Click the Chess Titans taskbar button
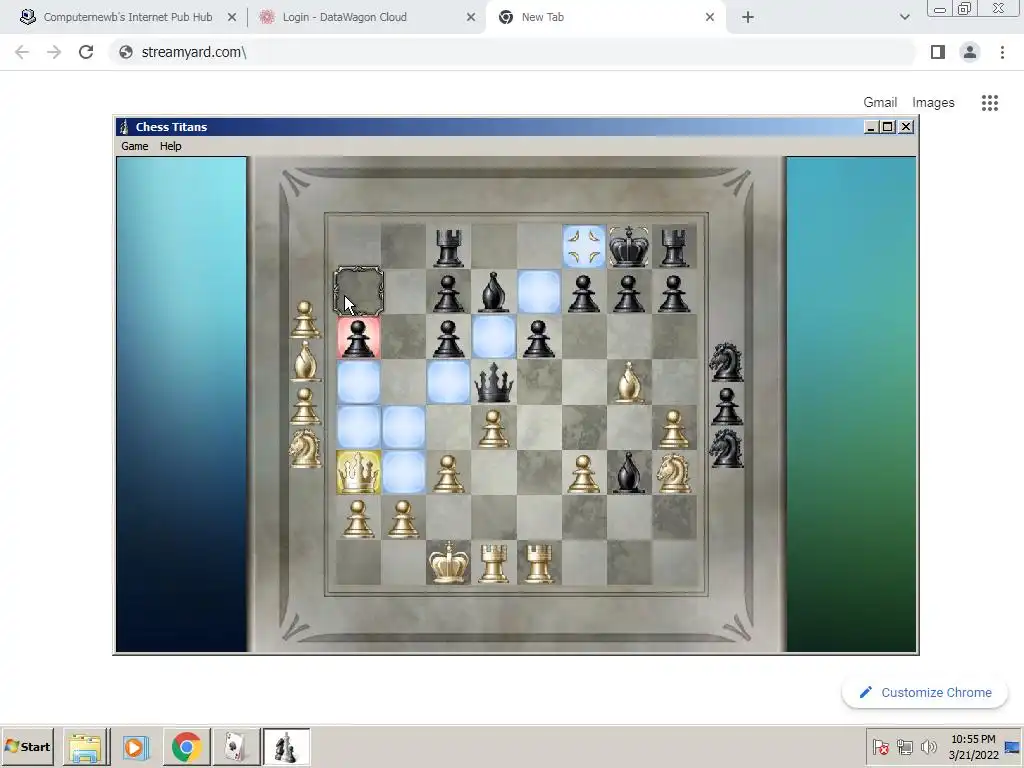Viewport: 1024px width, 768px height. pyautogui.click(x=286, y=746)
